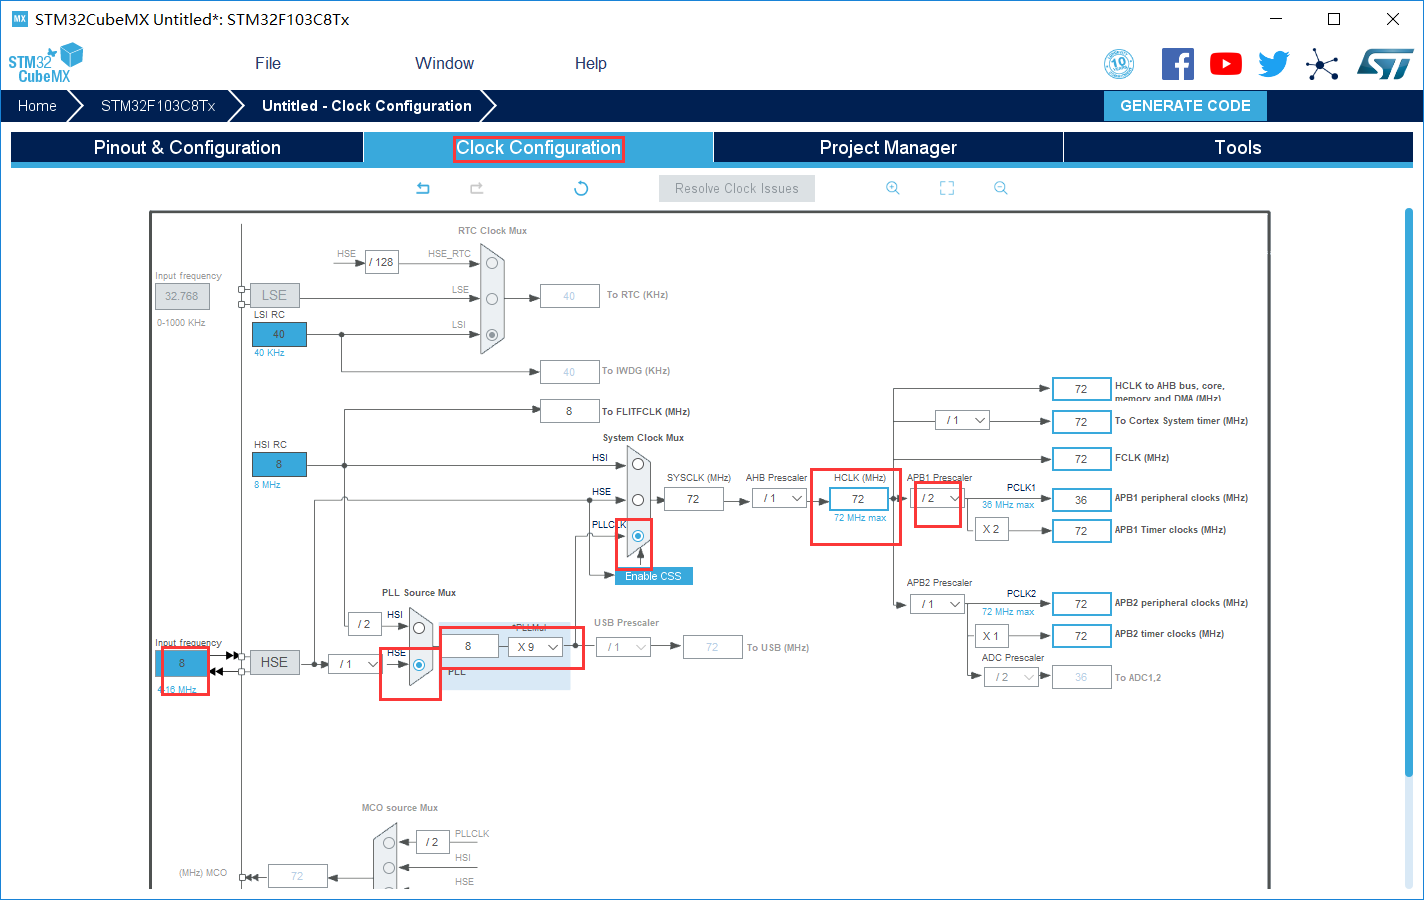Select HSE_RTC in RTC Clock Mux

coord(492,263)
